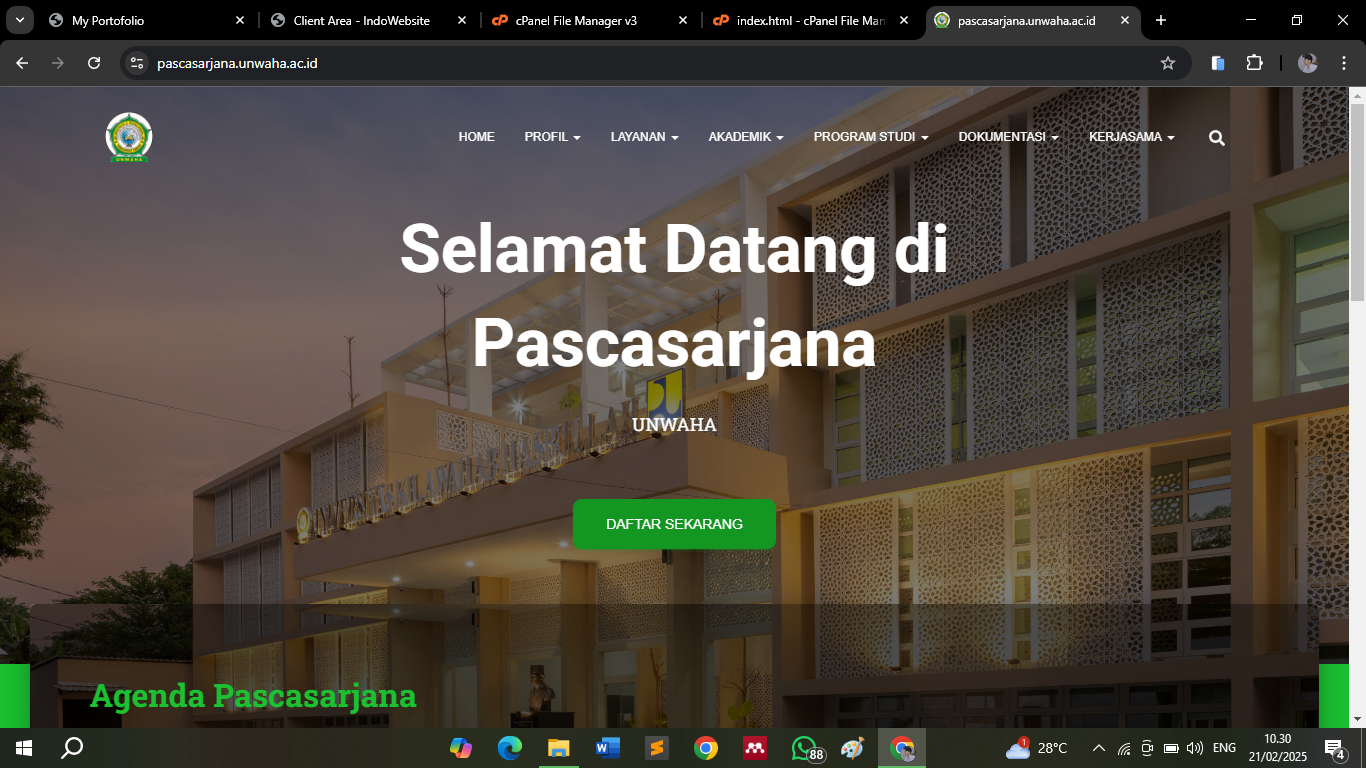
Task: Open the active Chrome profile window in taskbar
Action: point(902,748)
